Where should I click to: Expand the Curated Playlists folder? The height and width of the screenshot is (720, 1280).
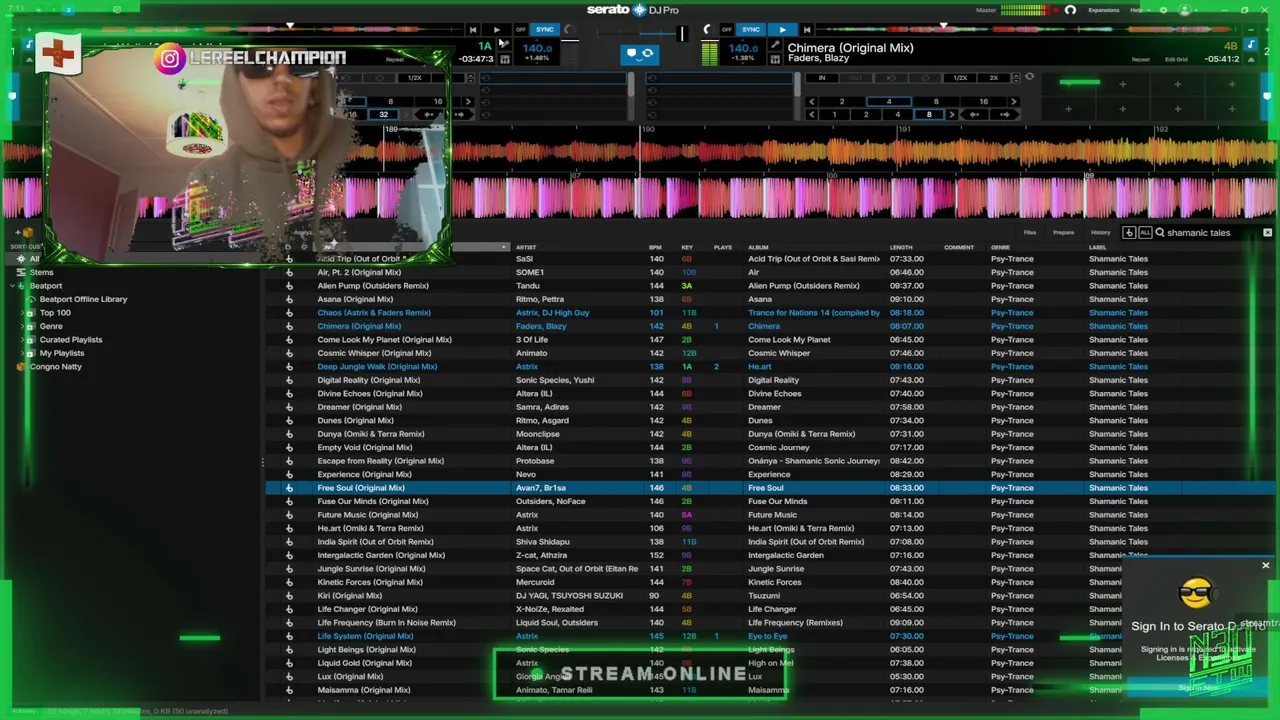(x=22, y=340)
